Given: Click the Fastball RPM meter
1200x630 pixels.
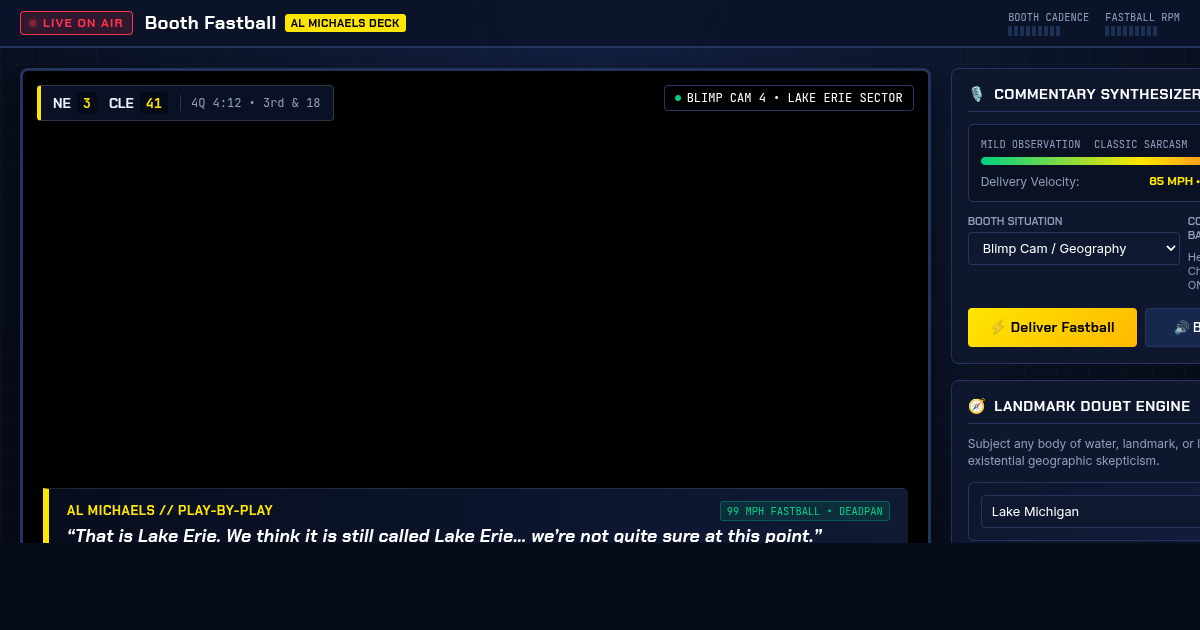Looking at the screenshot, I should (1131, 31).
